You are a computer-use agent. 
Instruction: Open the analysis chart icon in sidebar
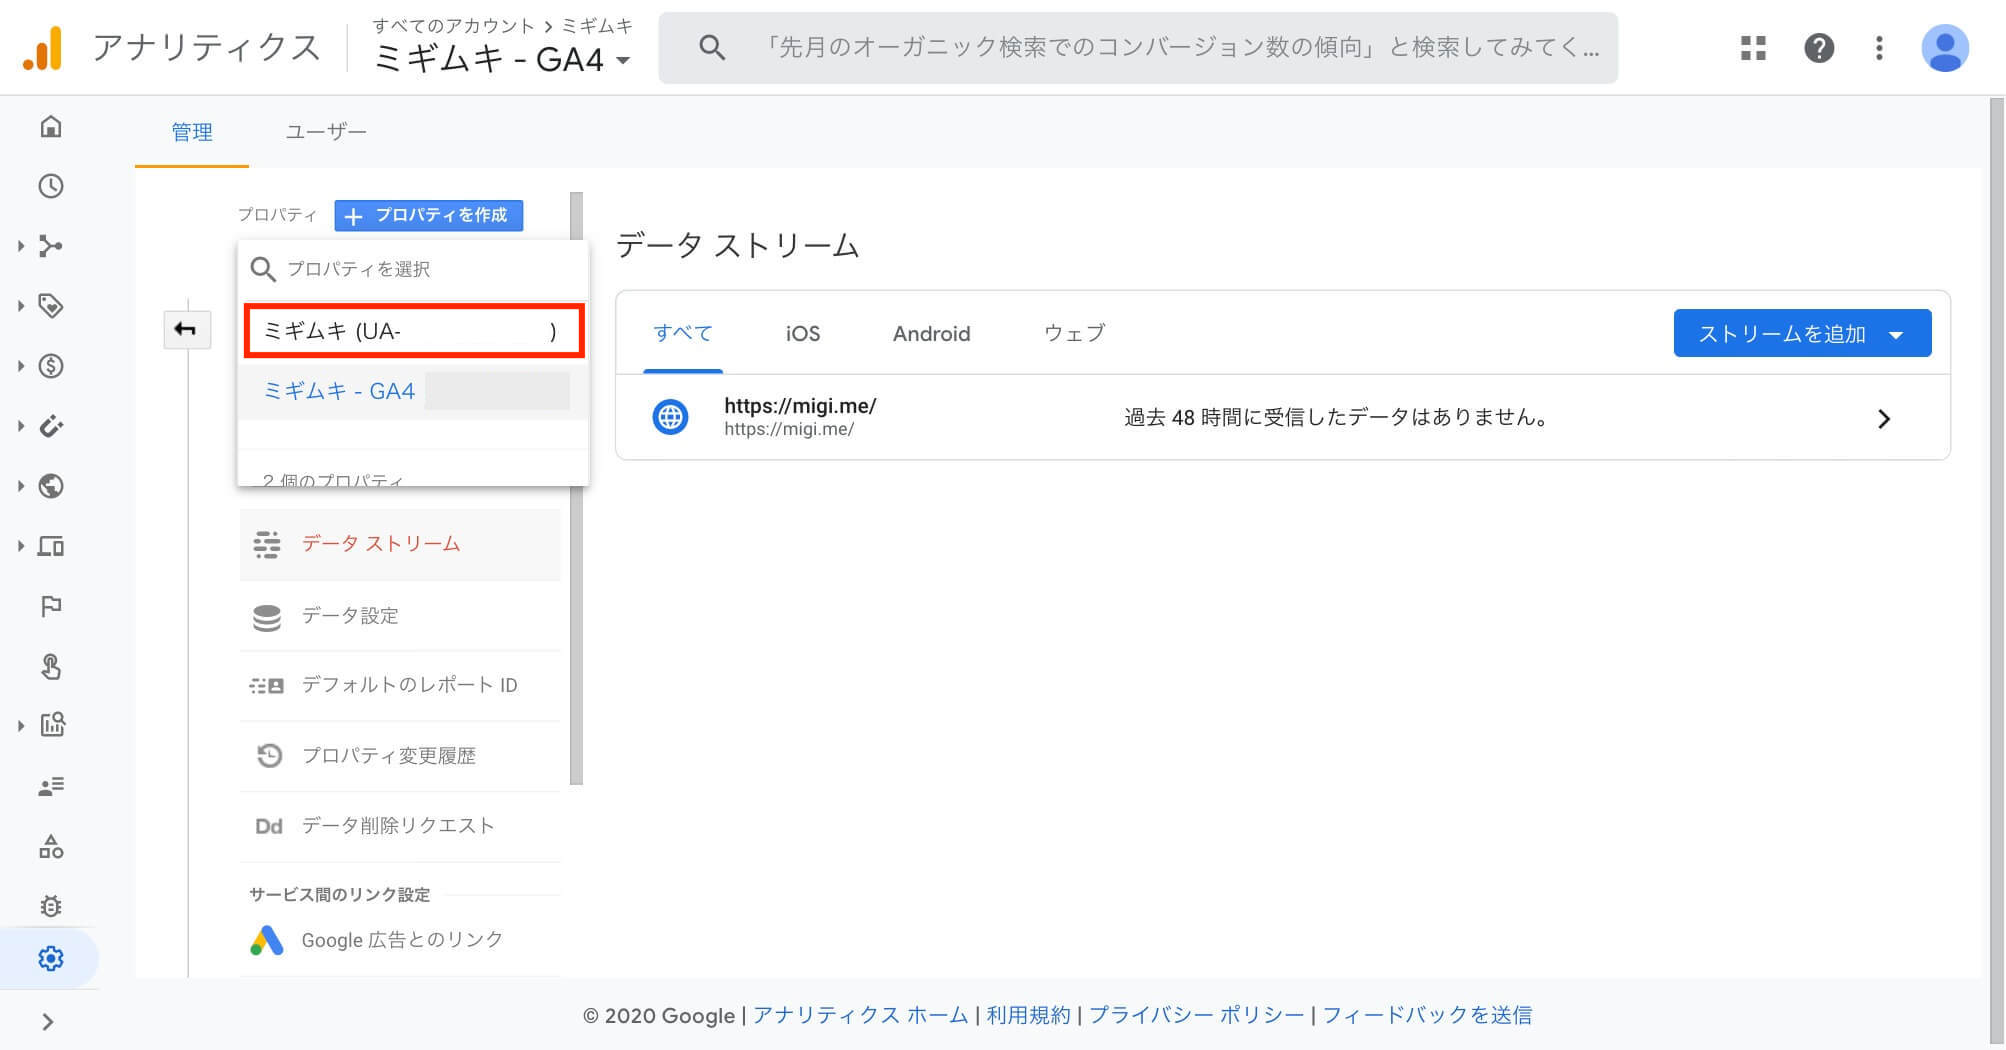pos(52,725)
